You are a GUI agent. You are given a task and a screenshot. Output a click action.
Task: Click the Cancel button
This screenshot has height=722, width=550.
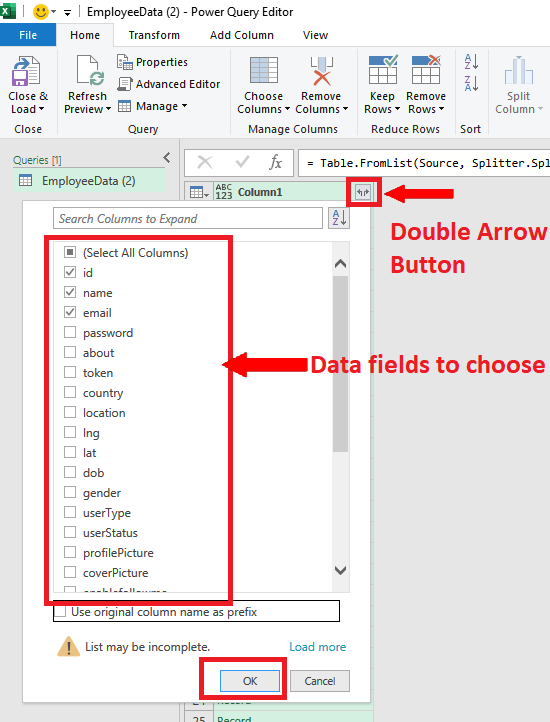click(x=320, y=681)
